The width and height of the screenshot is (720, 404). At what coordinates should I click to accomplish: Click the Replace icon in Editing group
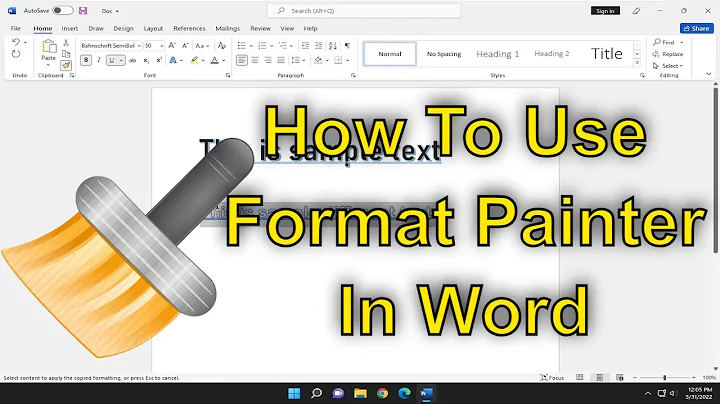(x=656, y=54)
